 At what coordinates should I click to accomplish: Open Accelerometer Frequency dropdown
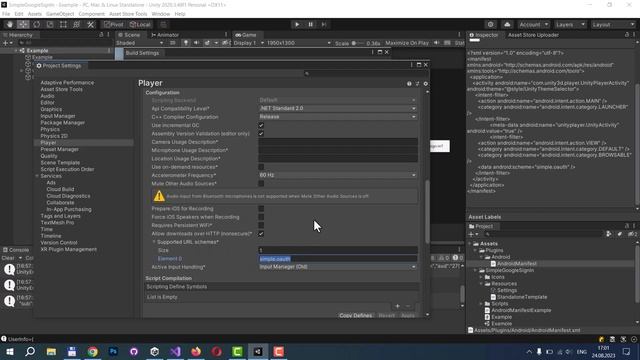tap(338, 175)
